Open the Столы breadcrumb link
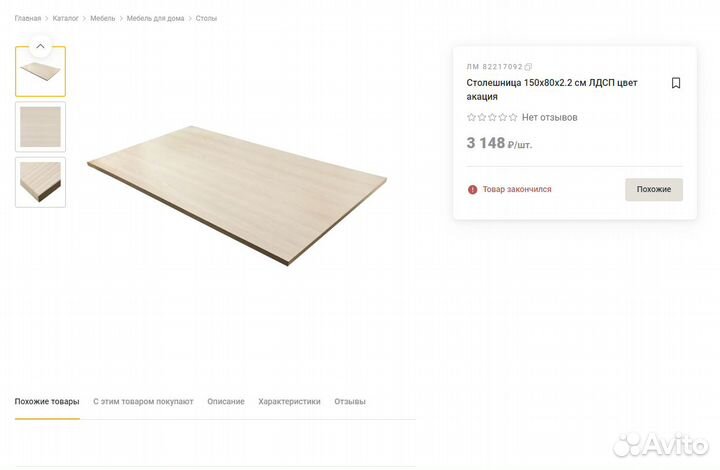 point(206,18)
